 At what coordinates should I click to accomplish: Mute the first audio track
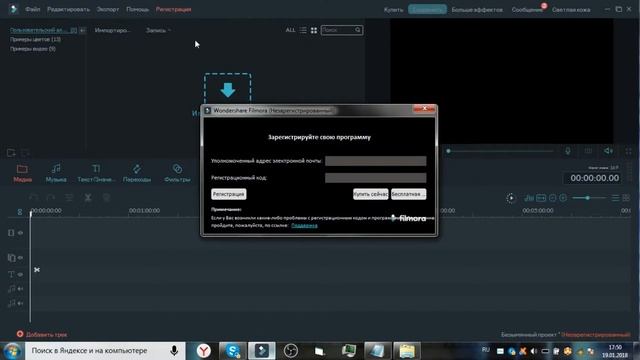[x=20, y=289]
